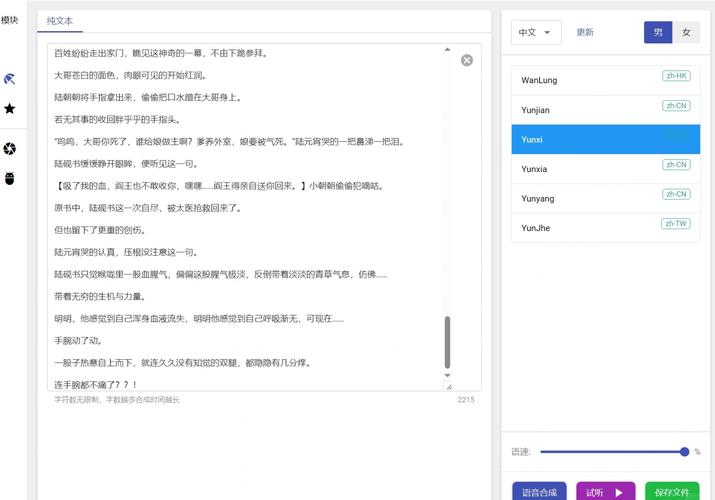Click the line starting '百姓纷纷走出家门'
Screen dimensions: 715x500
coord(161,53)
